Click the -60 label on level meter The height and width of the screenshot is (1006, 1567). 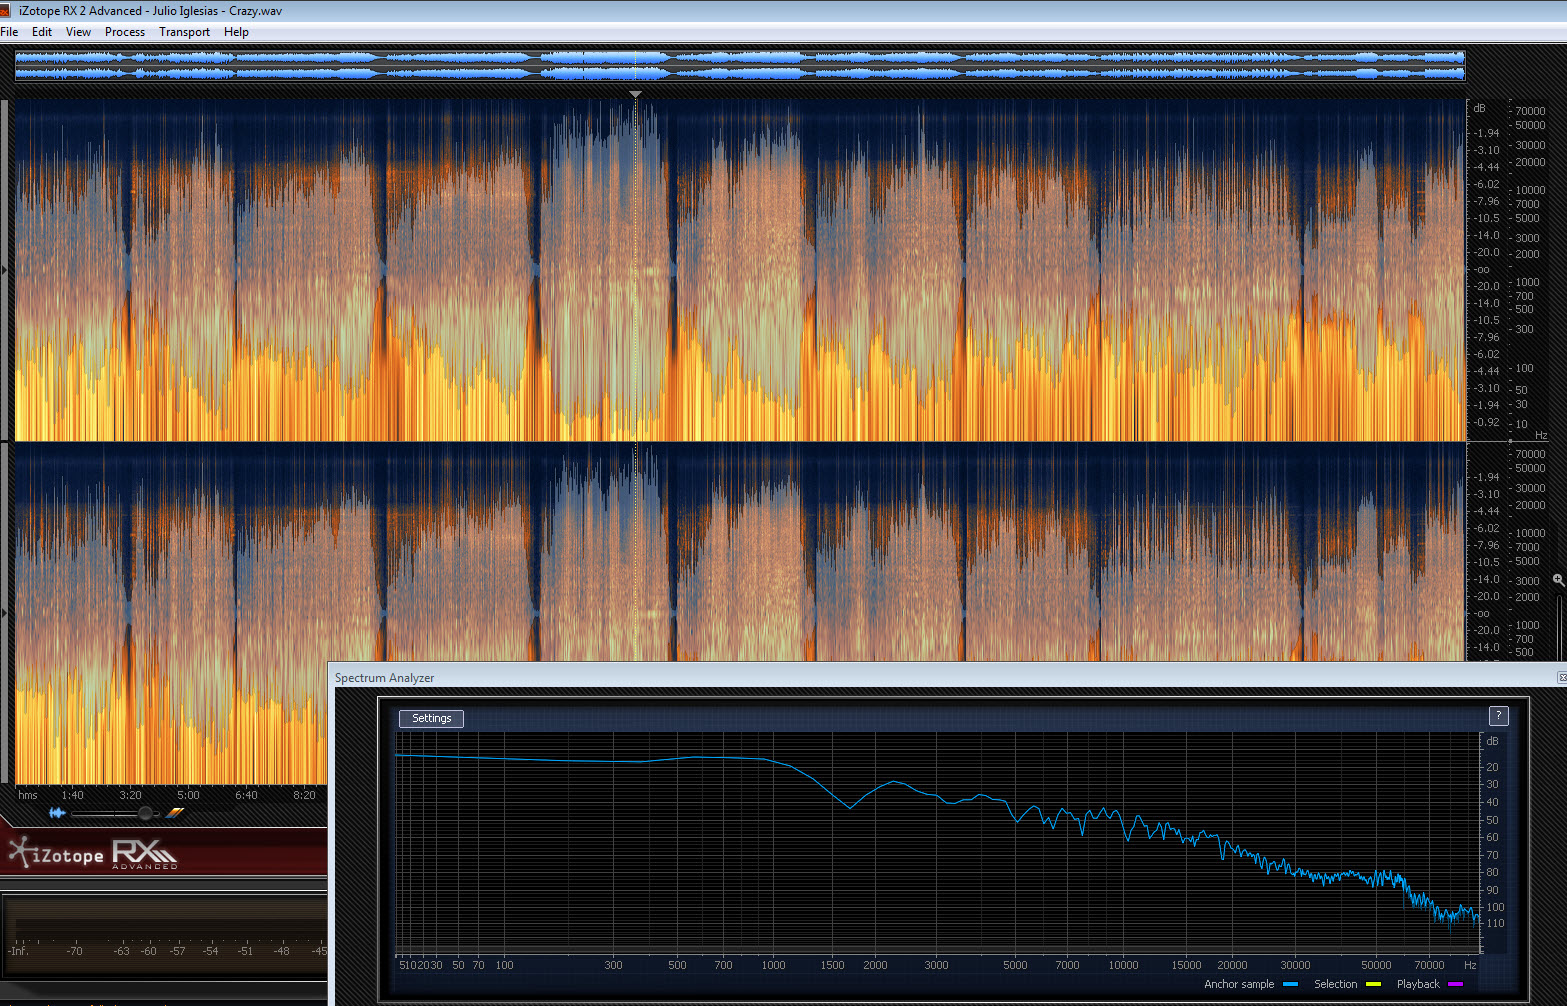148,951
